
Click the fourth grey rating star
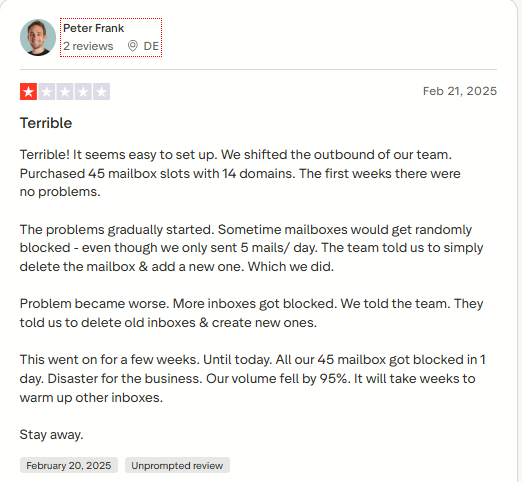(83, 92)
